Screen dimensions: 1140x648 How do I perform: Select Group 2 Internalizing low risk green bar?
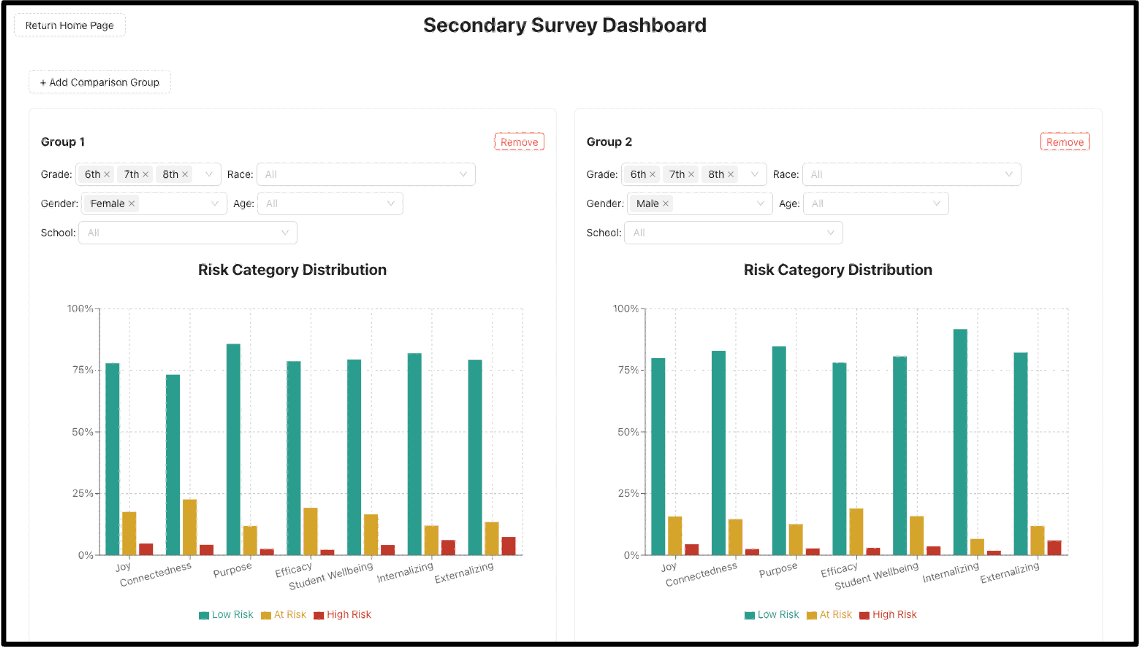point(960,442)
